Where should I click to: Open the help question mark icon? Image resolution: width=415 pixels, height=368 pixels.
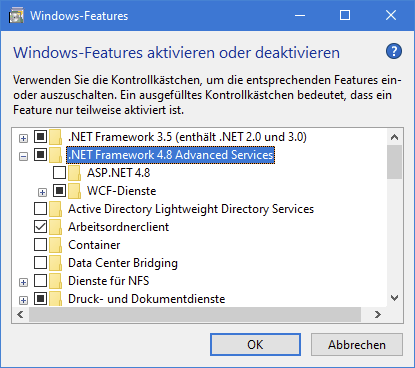coord(394,51)
